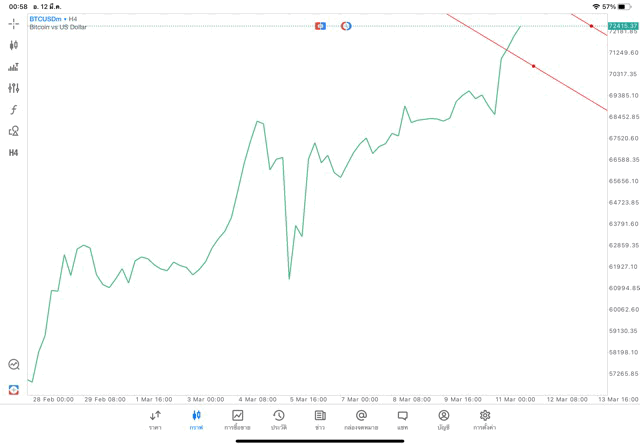Open the การซื้อขาย (Trade) tab
This screenshot has width=640, height=447.
237,419
